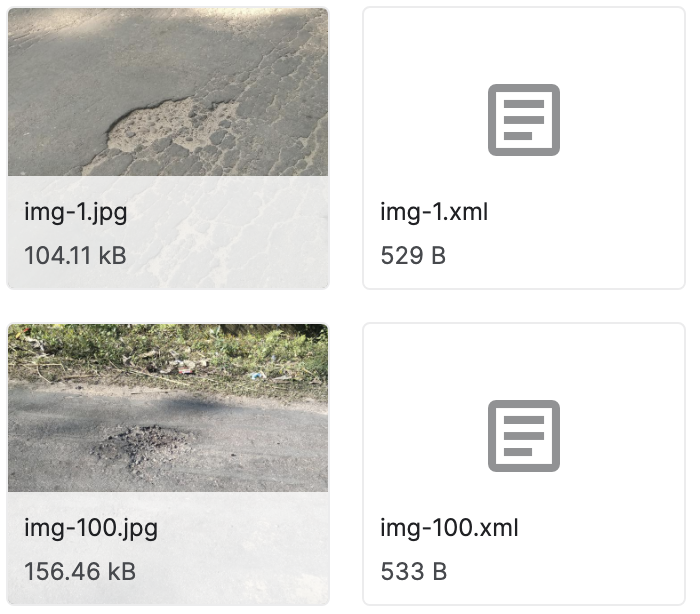
Task: Click the img-1.xml file name
Action: tap(434, 212)
